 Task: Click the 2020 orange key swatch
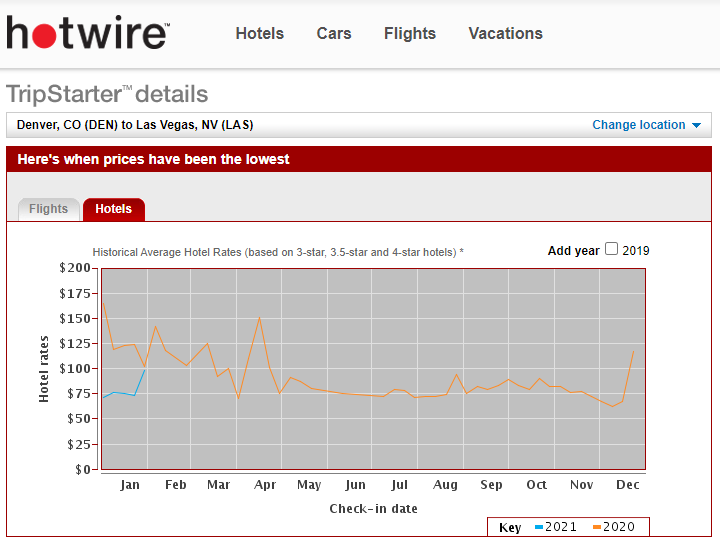597,527
